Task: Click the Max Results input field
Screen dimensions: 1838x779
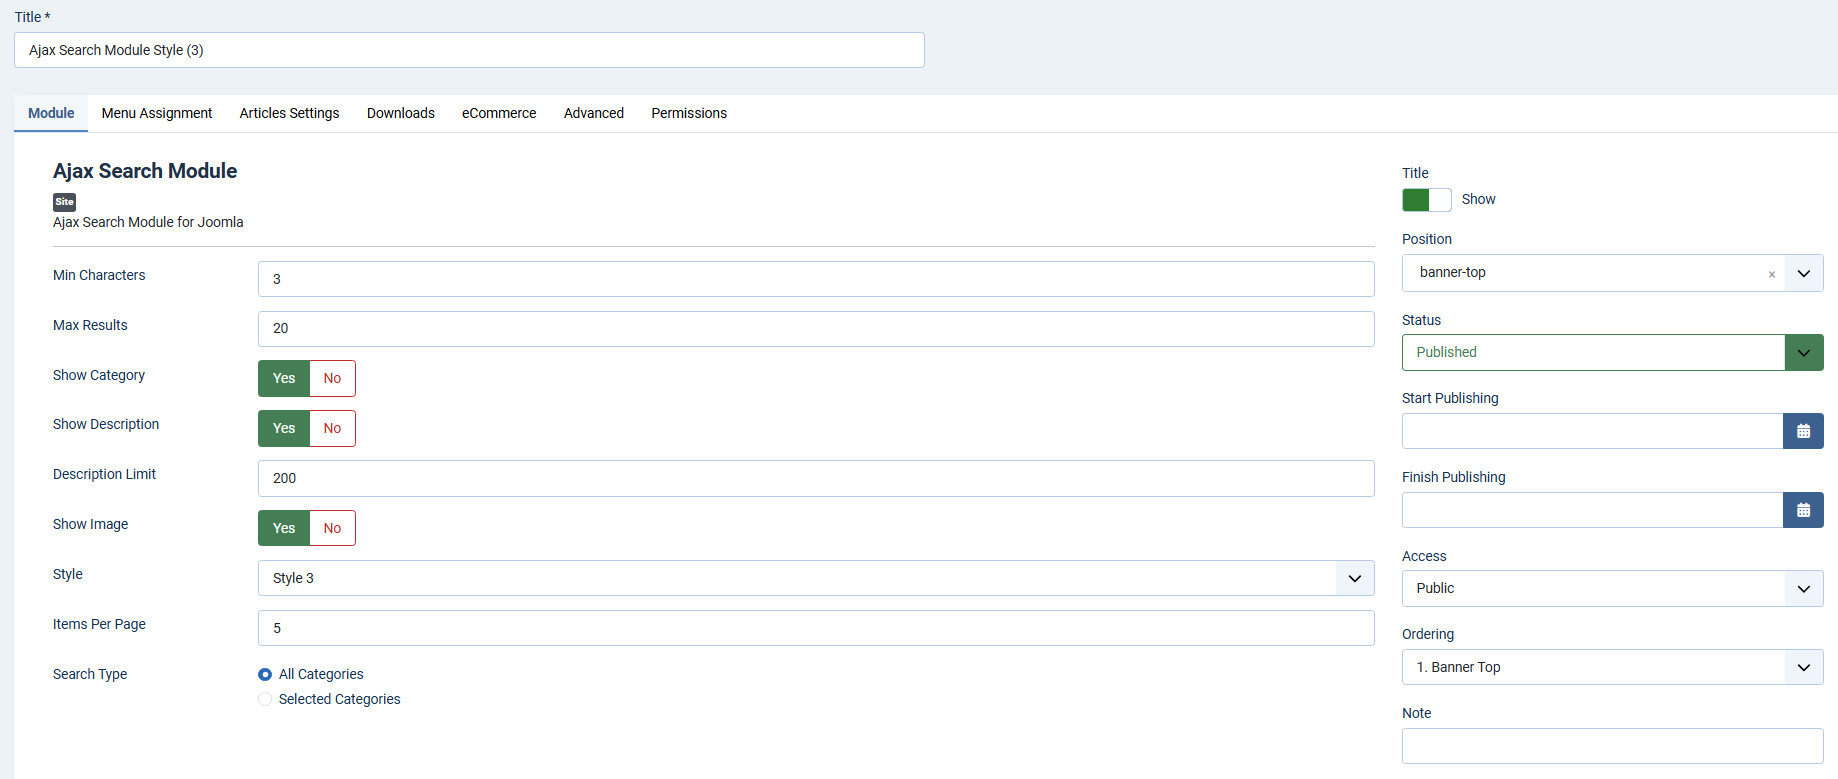Action: 815,329
